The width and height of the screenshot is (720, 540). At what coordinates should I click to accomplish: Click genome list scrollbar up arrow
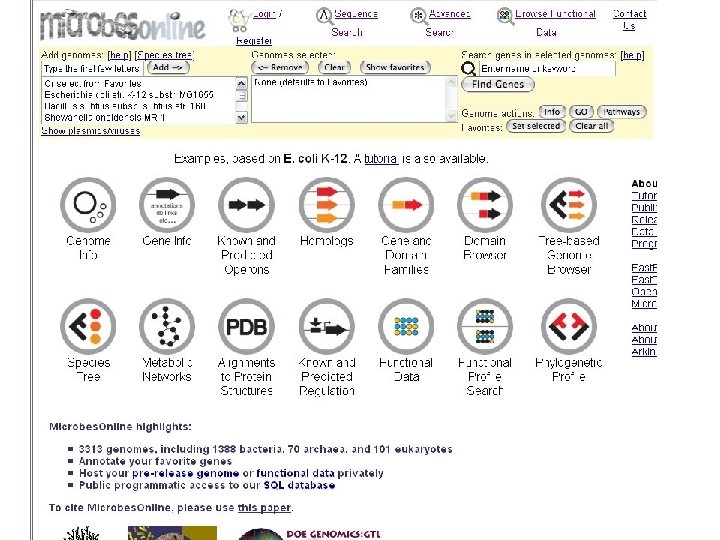241,84
